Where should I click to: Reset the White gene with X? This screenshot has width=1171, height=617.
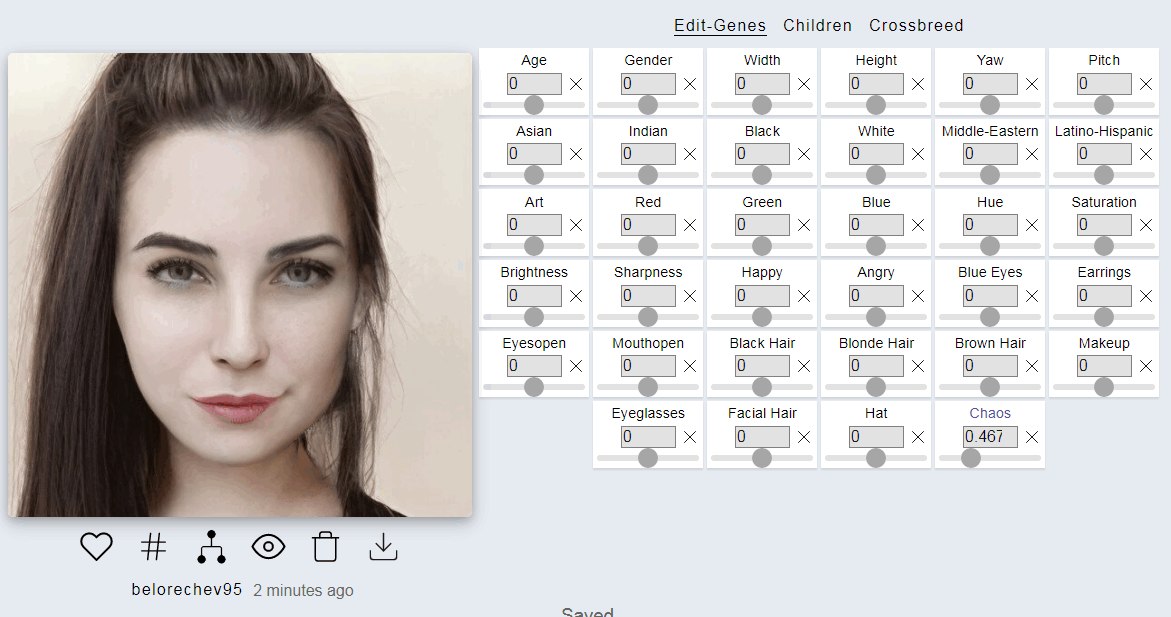coord(918,154)
